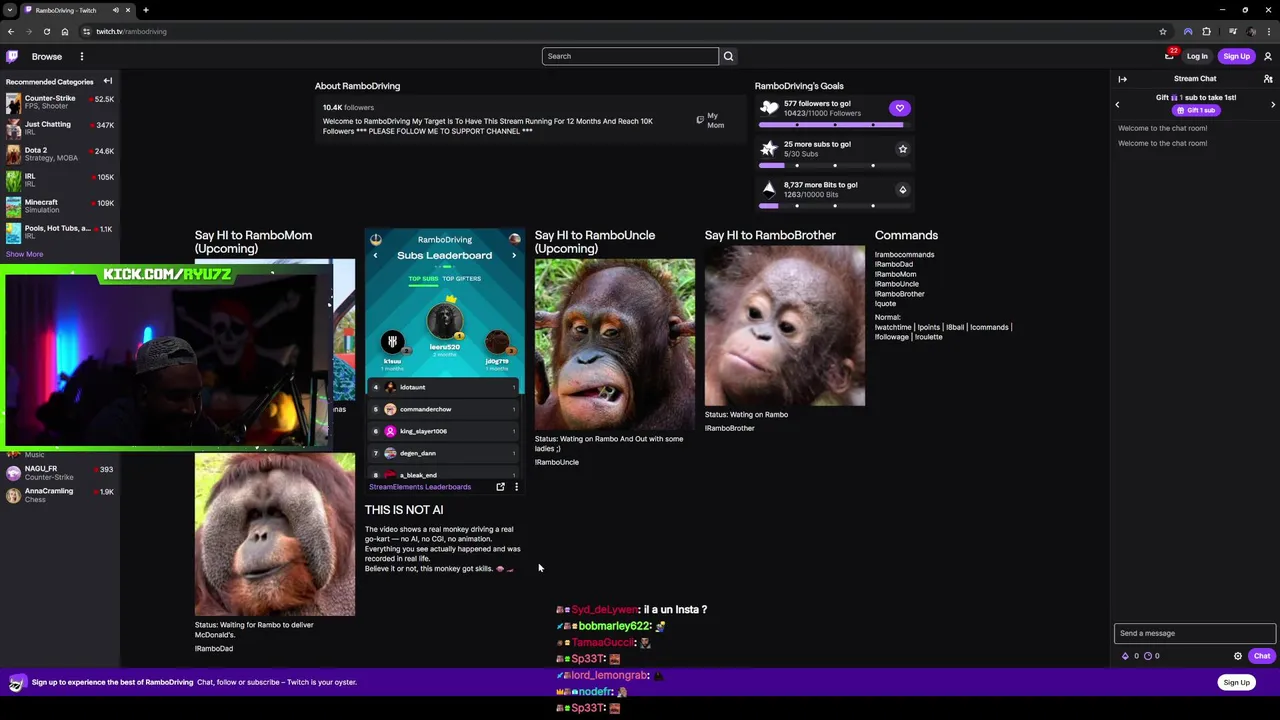This screenshot has height=720, width=1280.
Task: Click the browser reload button
Action: (46, 31)
